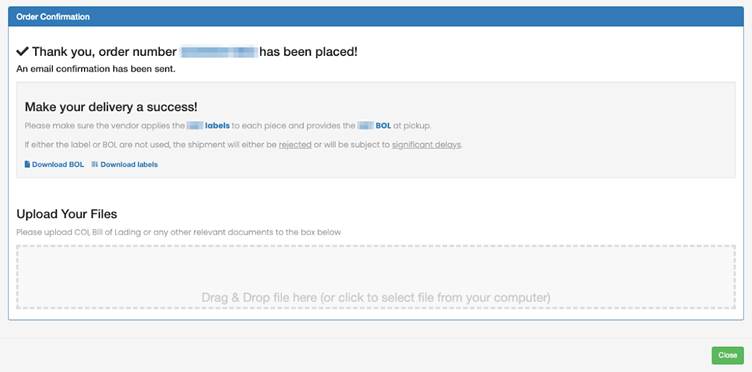Click the 'has been placed!' text
Screen dimensions: 752x372
[x=308, y=52]
